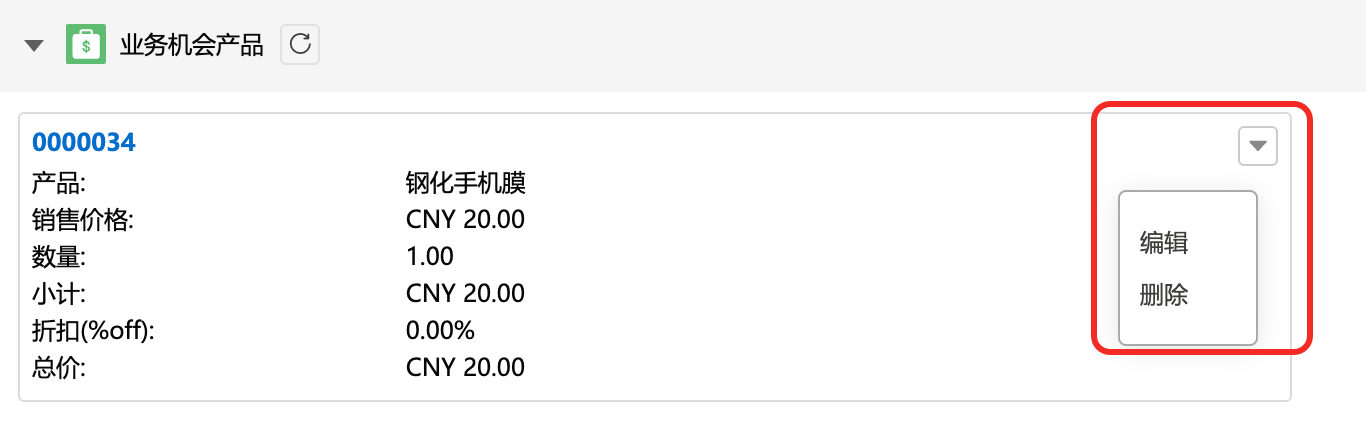The width and height of the screenshot is (1366, 422).
Task: Click the 小计 field label
Action: coord(60,293)
